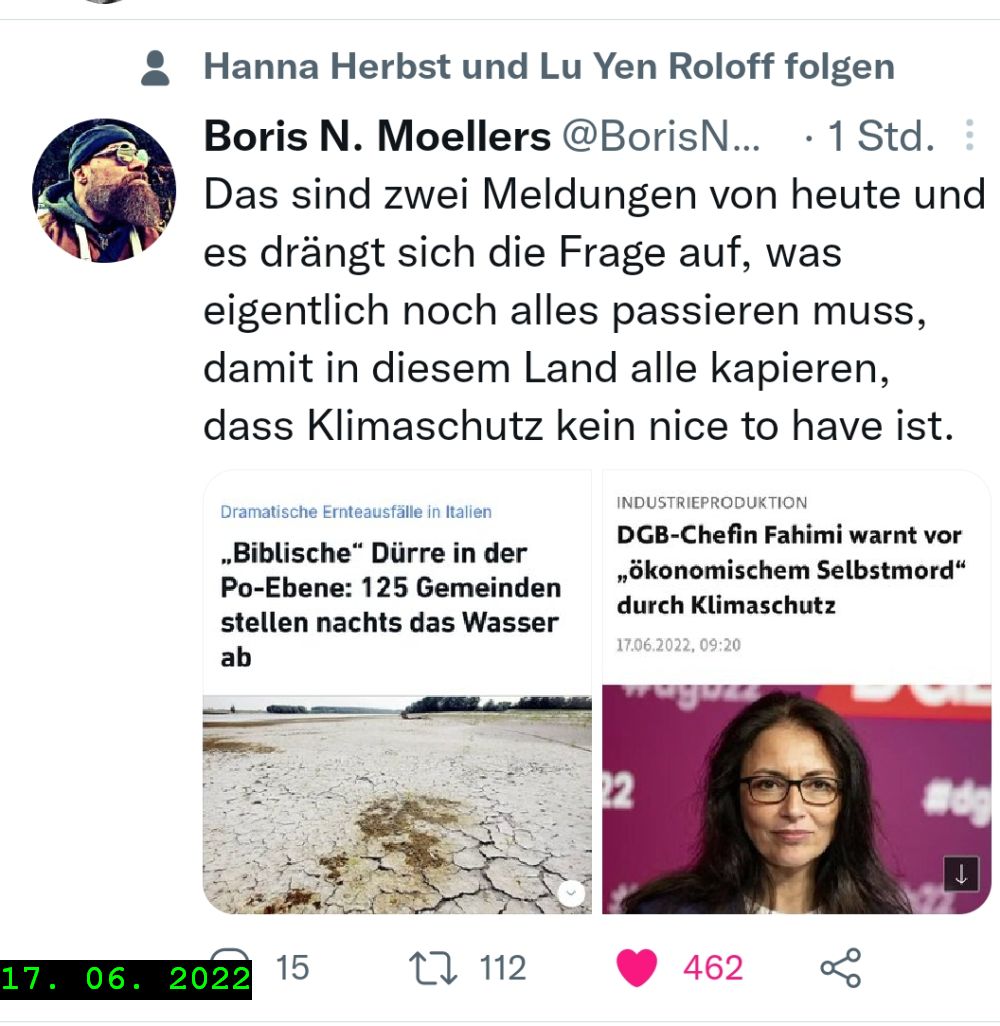The width and height of the screenshot is (1000, 1026).
Task: Retweet using the arrows icon
Action: [433, 968]
